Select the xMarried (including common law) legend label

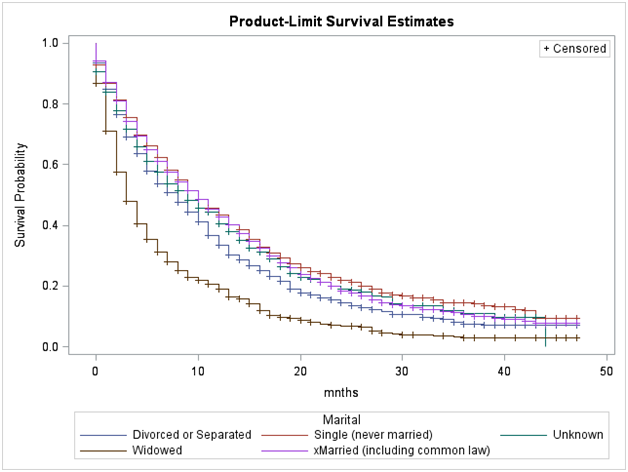[x=373, y=449]
